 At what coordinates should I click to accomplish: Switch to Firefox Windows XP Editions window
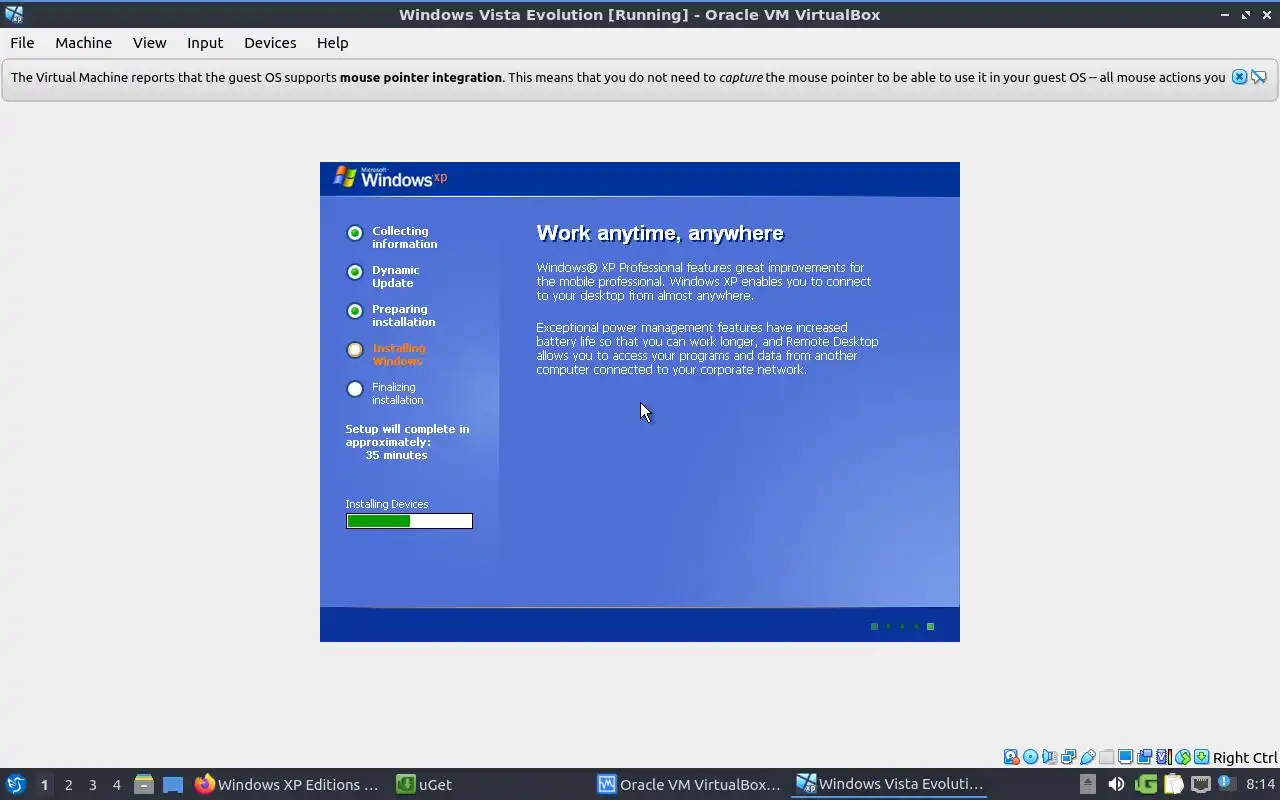tap(287, 784)
